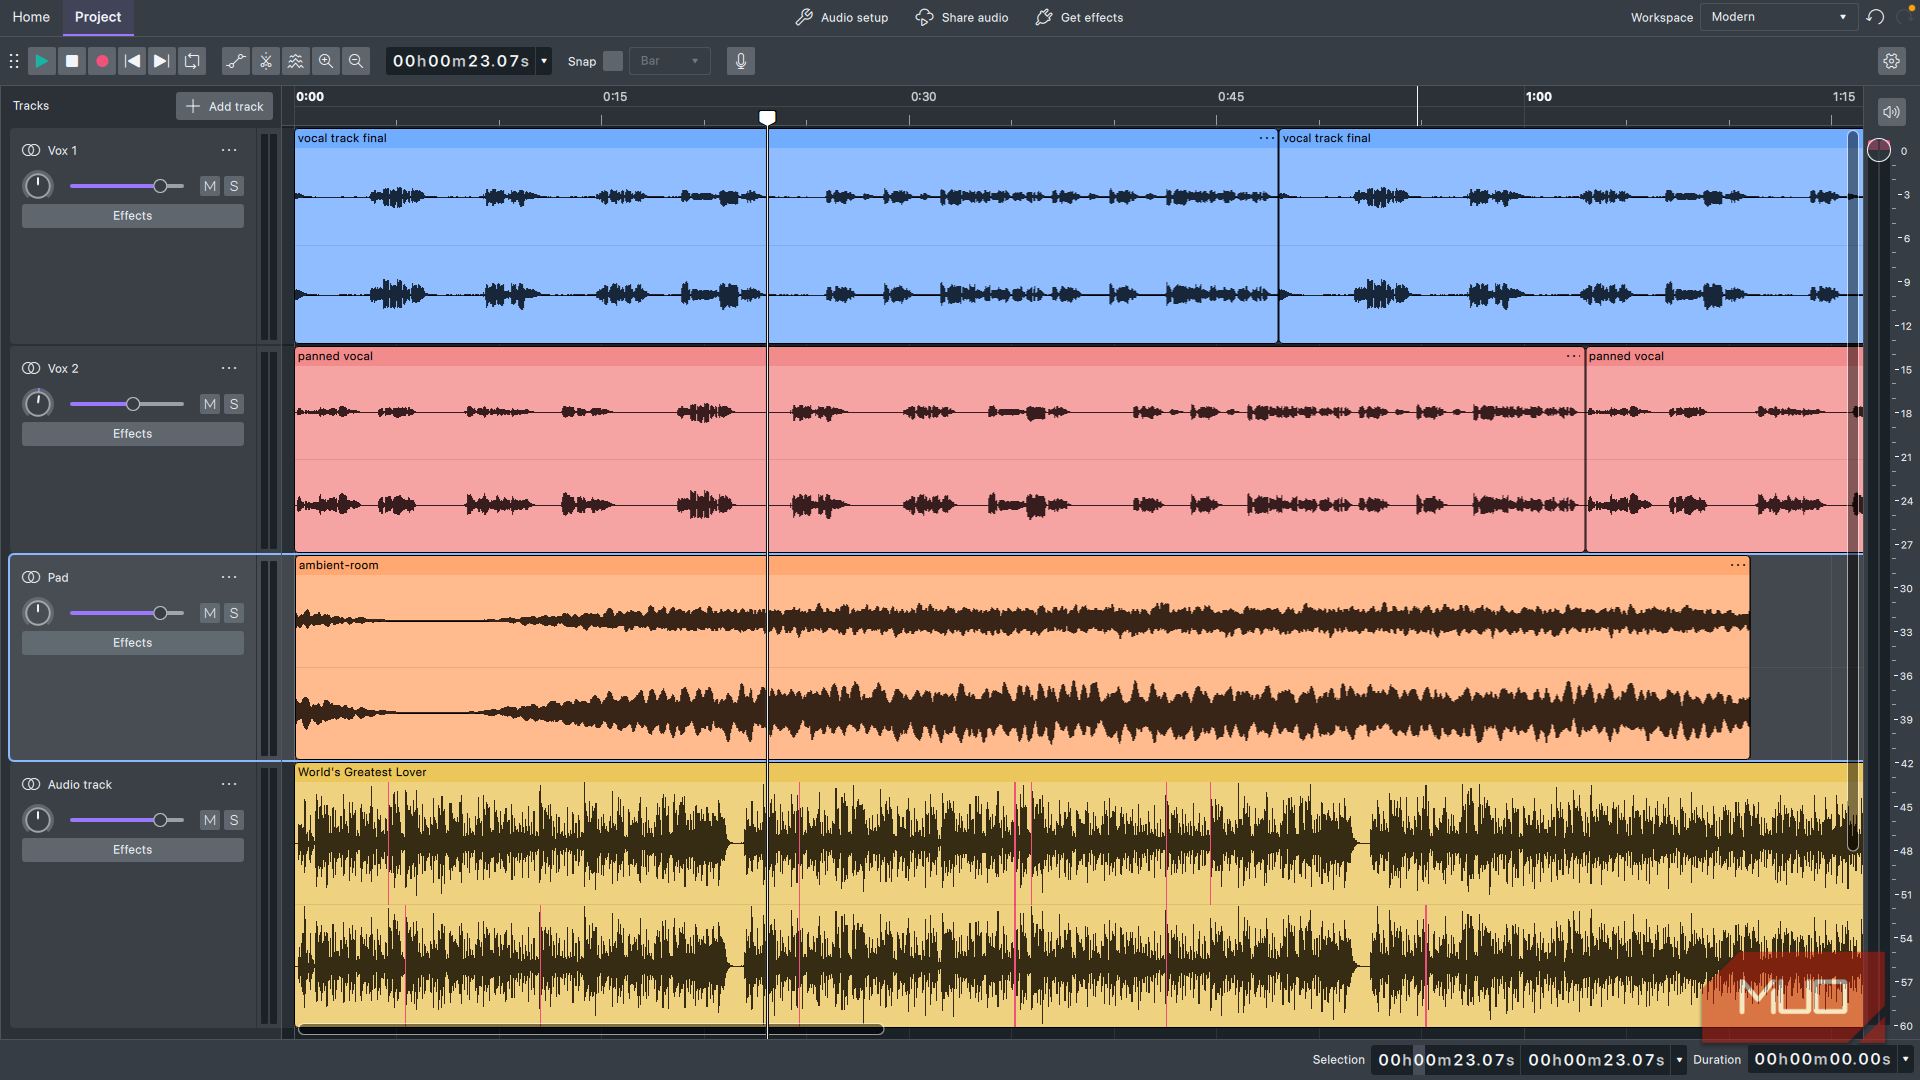Zoom out on the timeline

(x=356, y=61)
